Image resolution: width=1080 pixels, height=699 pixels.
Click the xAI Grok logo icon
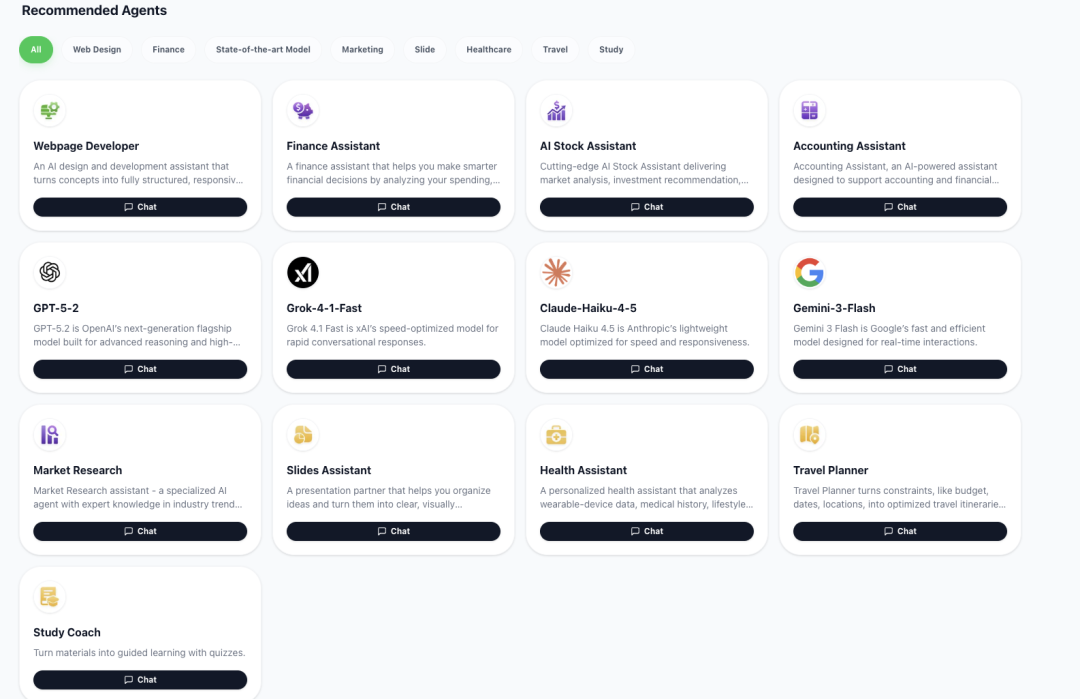pyautogui.click(x=303, y=272)
